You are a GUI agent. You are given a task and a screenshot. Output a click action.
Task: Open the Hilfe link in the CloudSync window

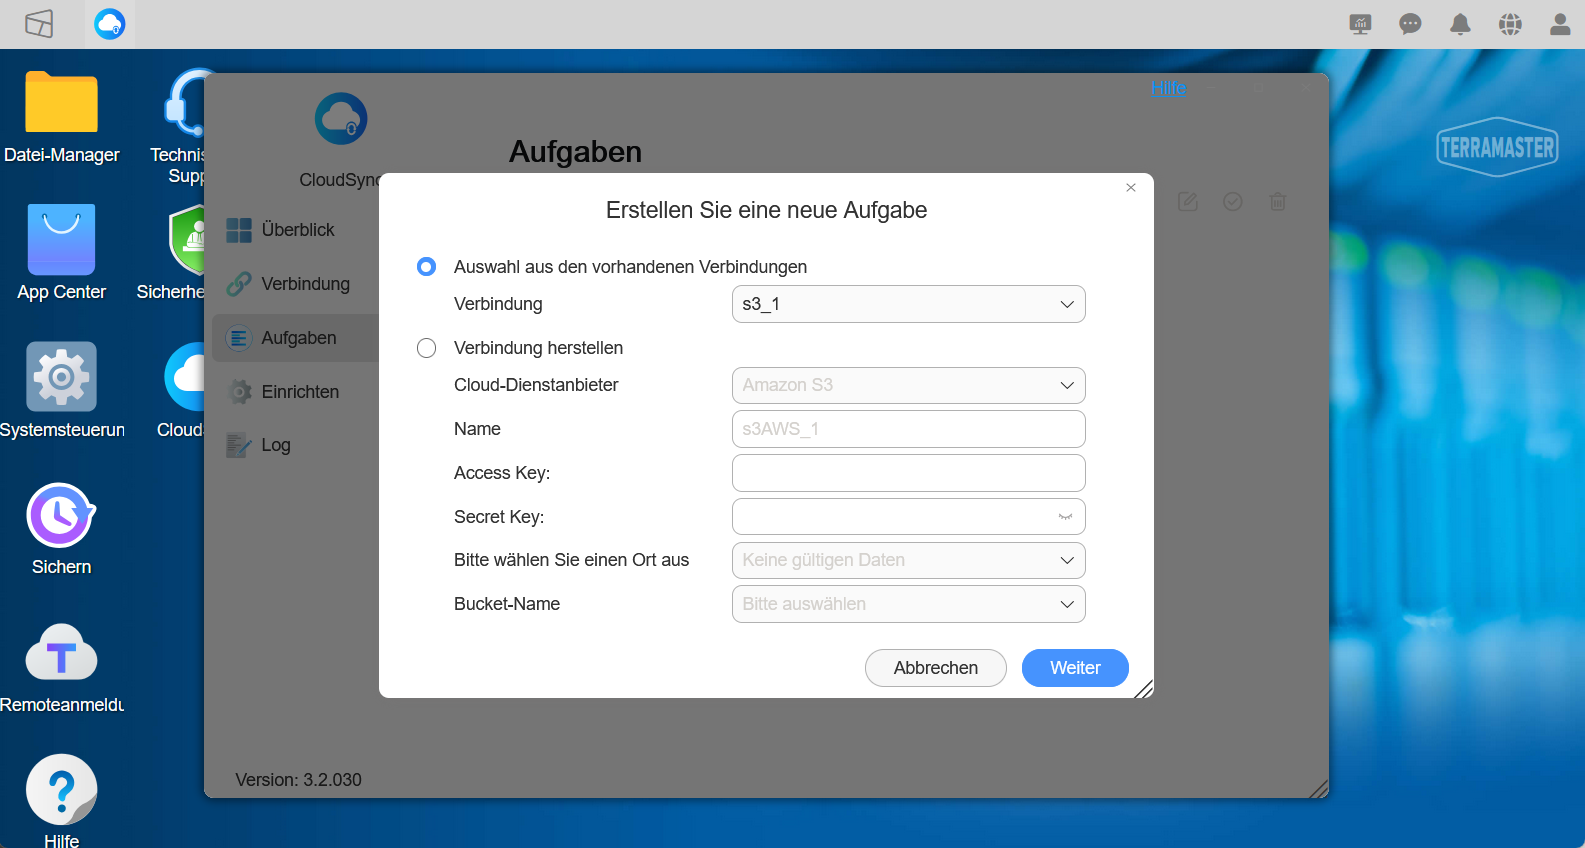click(1168, 88)
